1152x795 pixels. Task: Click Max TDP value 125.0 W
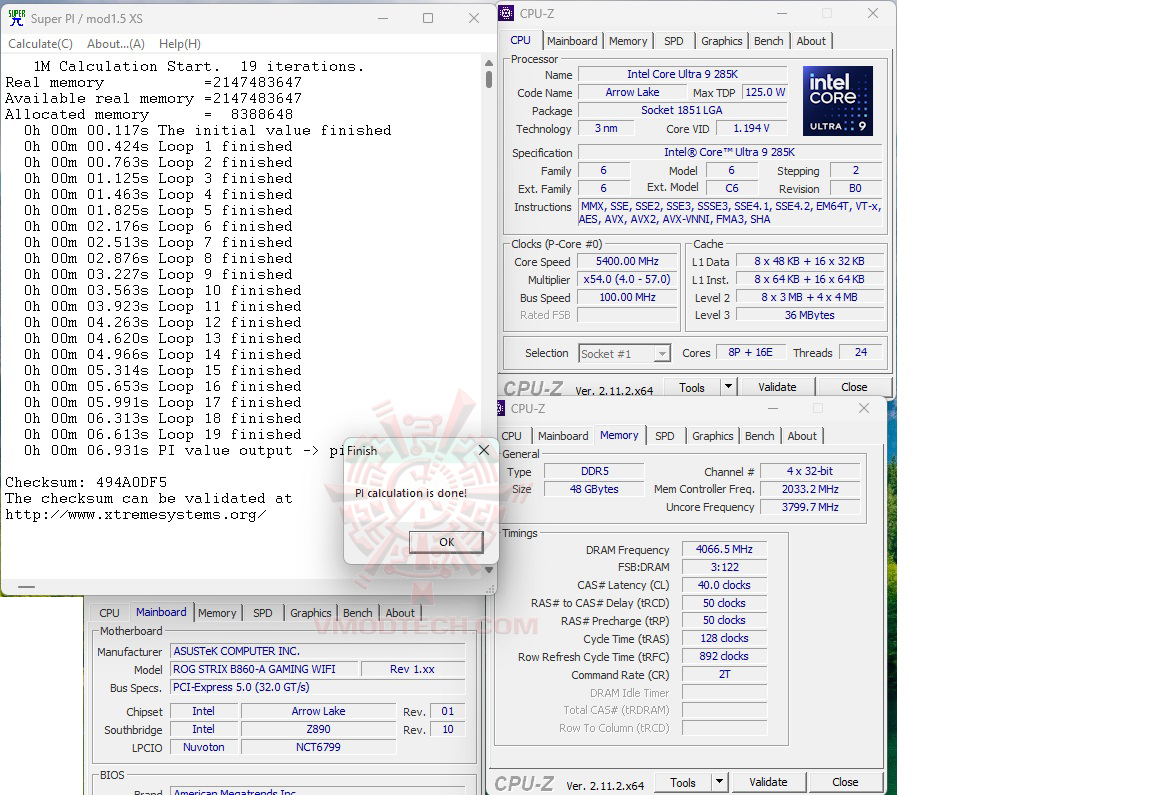765,93
